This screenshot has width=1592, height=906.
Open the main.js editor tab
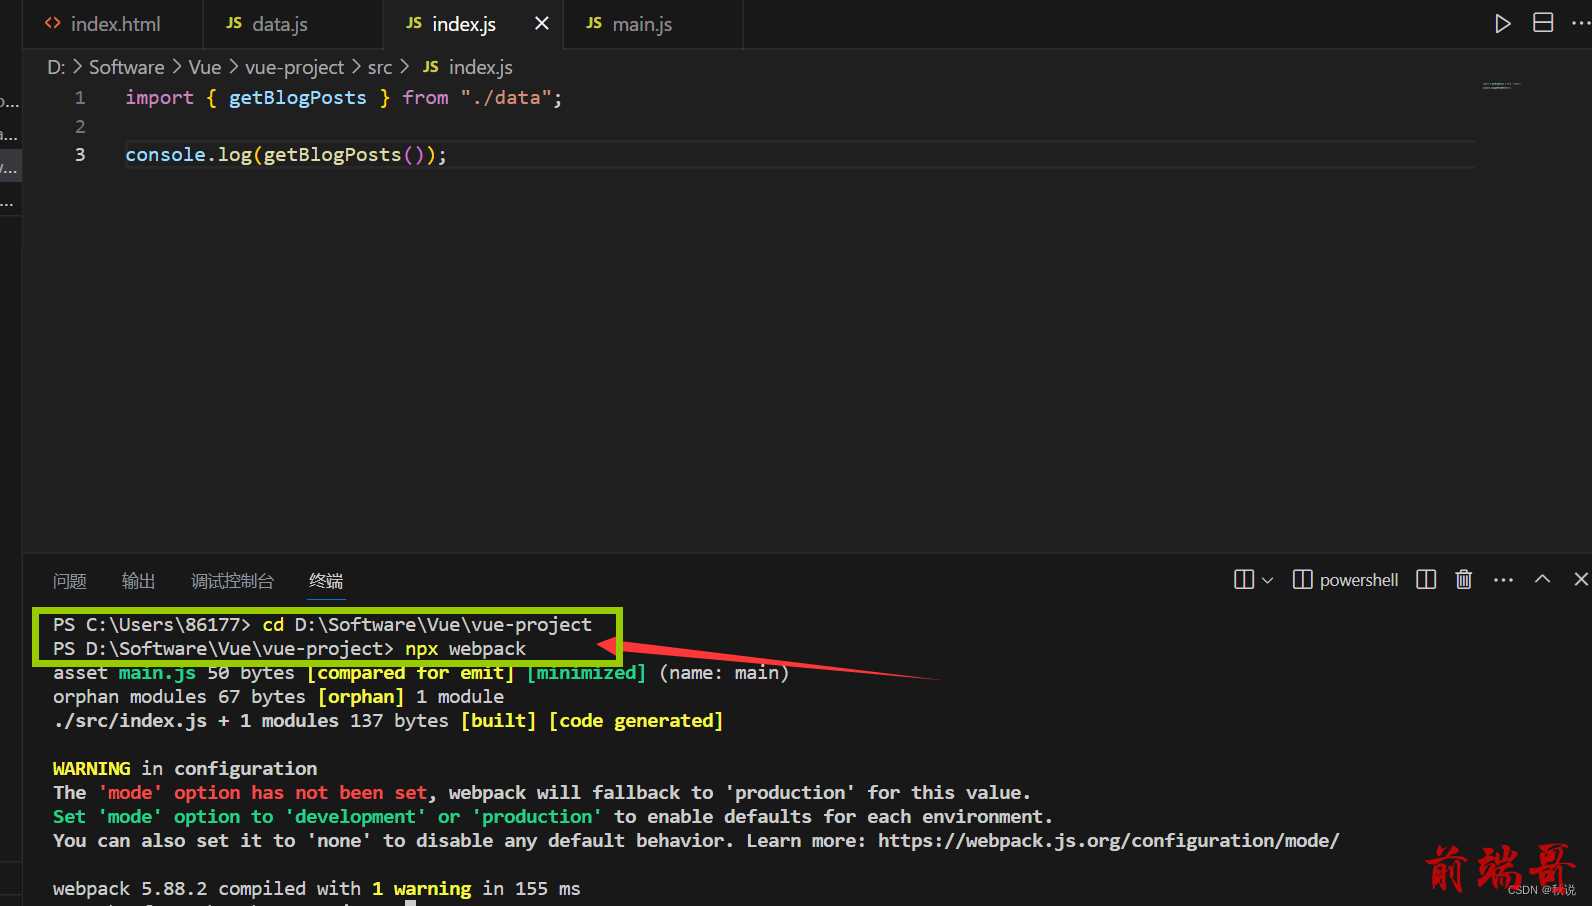(653, 24)
